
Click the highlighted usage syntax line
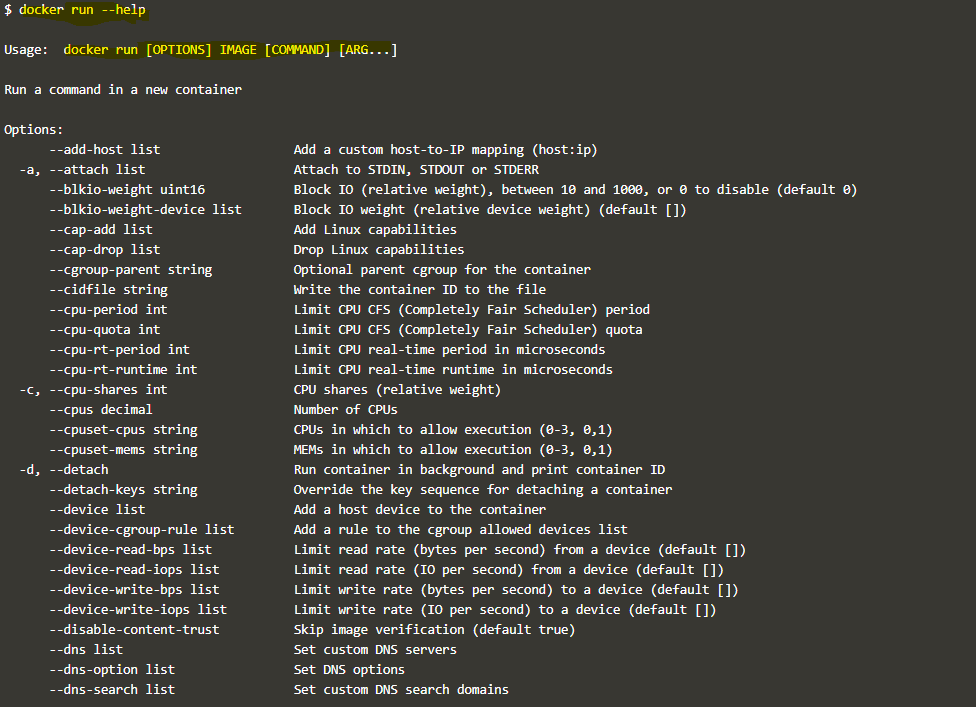tap(230, 50)
